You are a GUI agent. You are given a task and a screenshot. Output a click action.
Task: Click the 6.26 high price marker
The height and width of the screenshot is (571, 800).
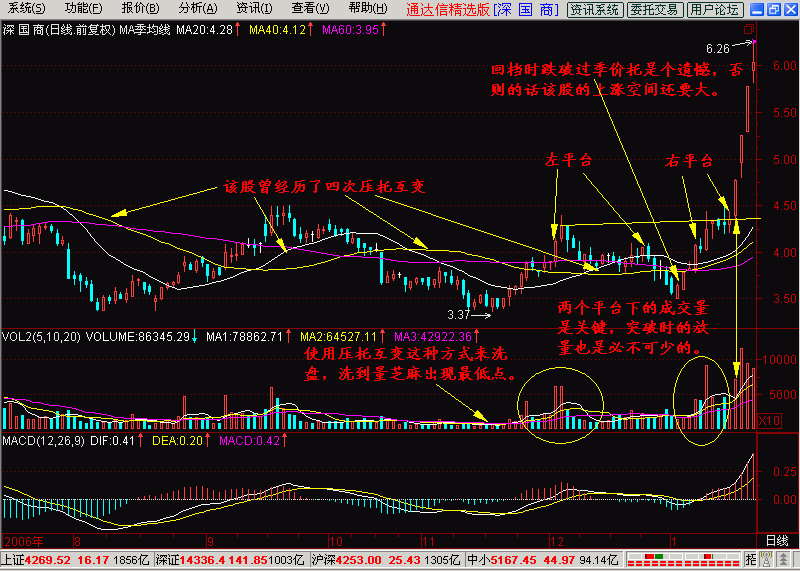(x=718, y=49)
